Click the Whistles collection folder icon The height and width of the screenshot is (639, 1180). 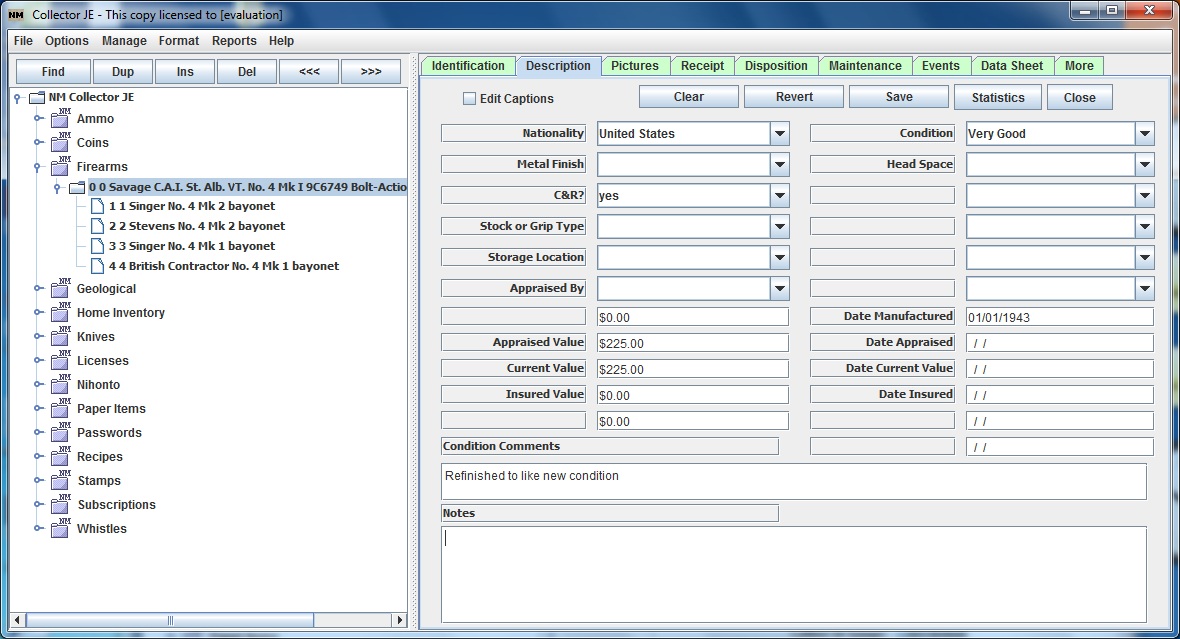[x=60, y=528]
